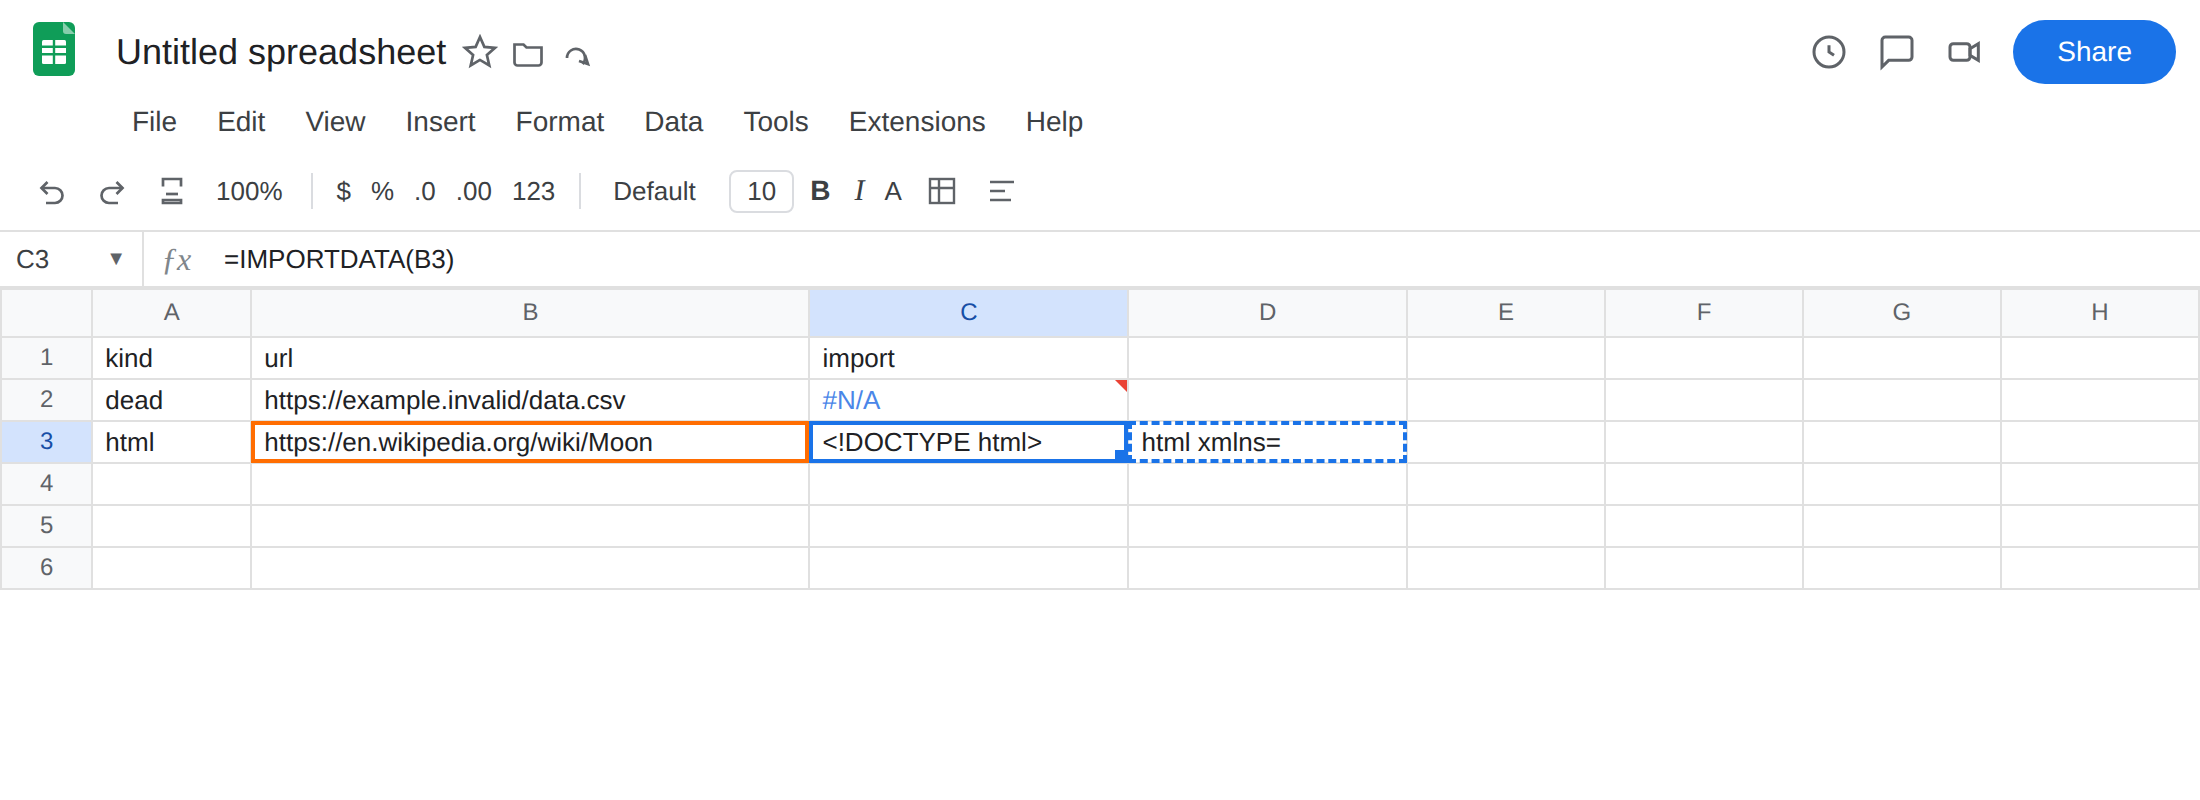2200x800 pixels.
Task: Open the comments panel icon
Action: (x=1897, y=52)
